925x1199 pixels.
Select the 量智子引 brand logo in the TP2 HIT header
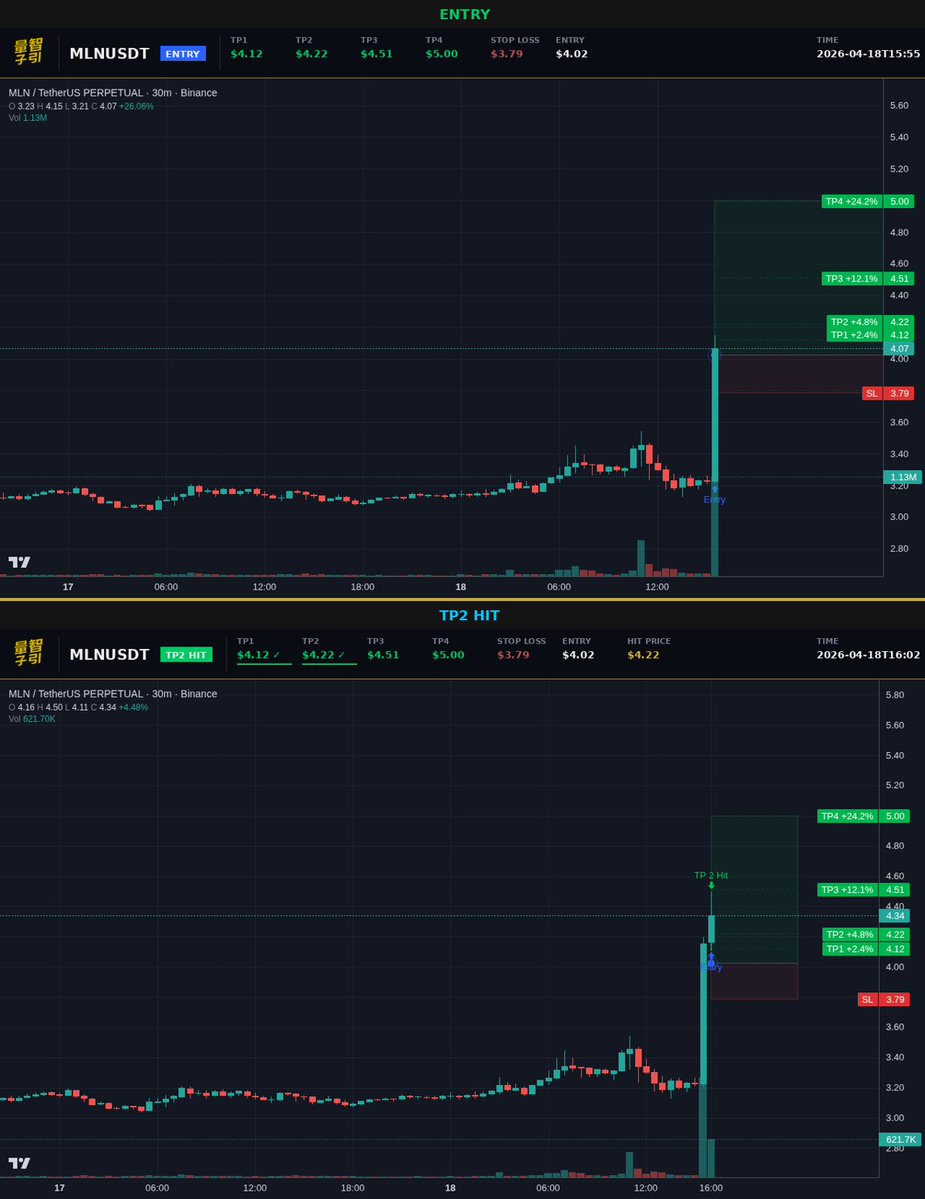(x=30, y=652)
